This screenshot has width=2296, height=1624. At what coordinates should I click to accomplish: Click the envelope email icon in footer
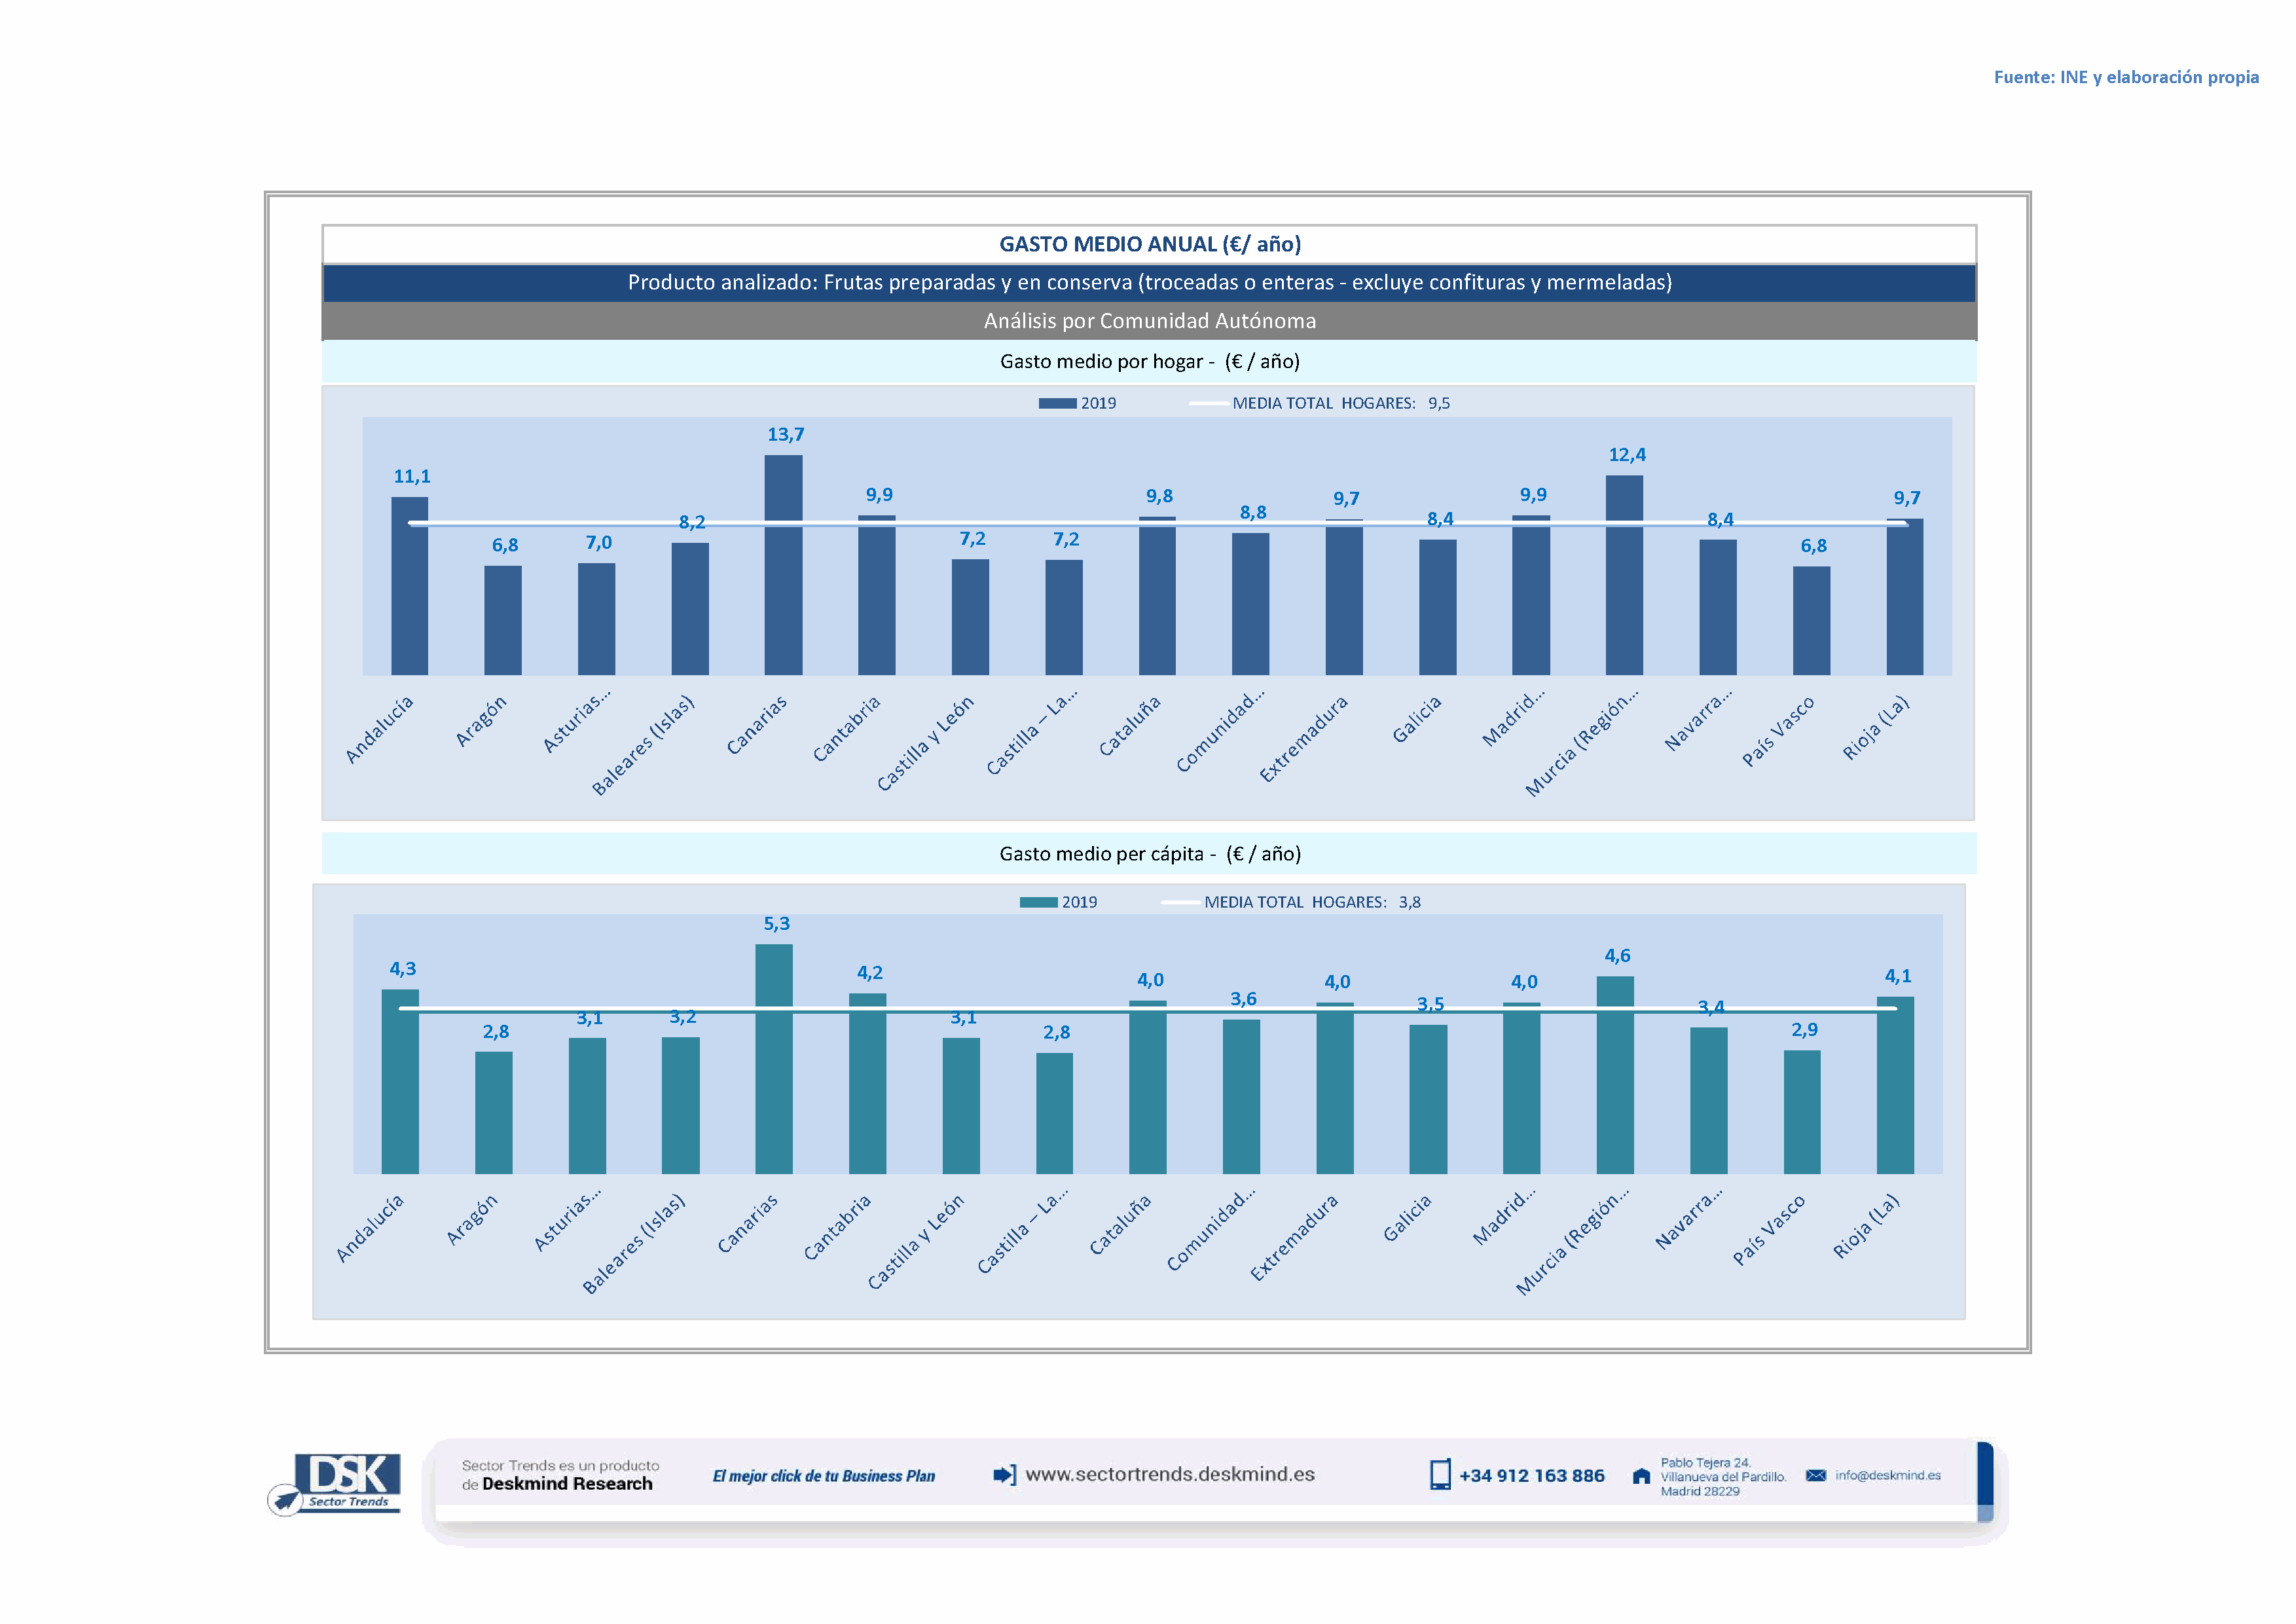pyautogui.click(x=1815, y=1475)
